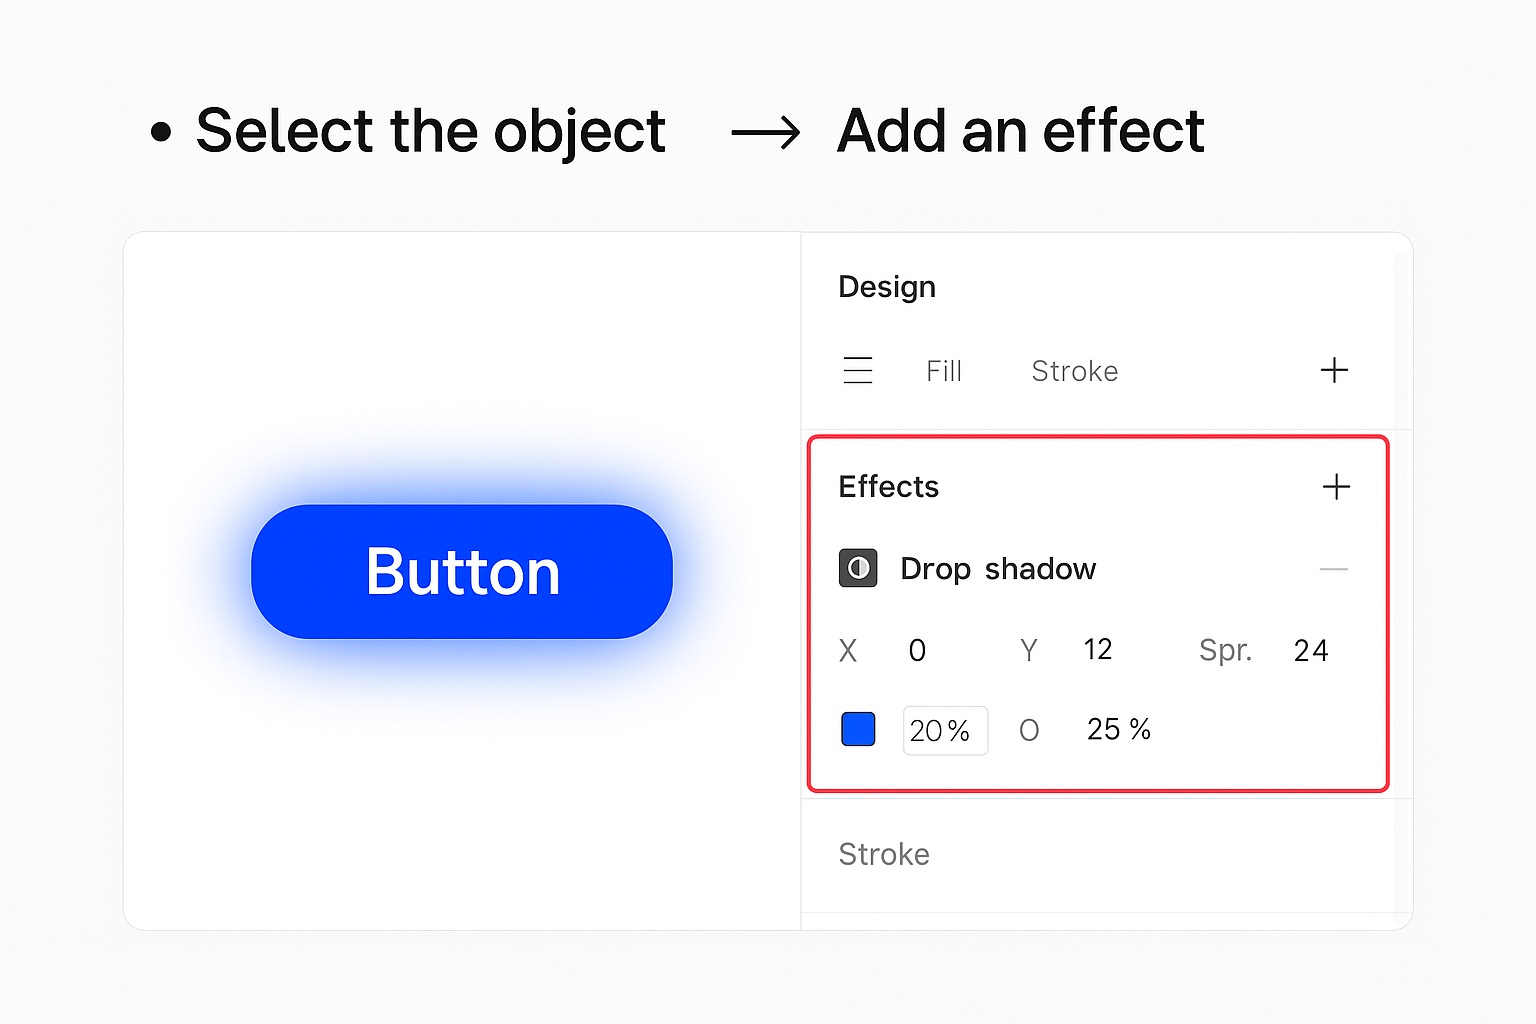Click the Effects panel heading
The width and height of the screenshot is (1536, 1024).
888,487
